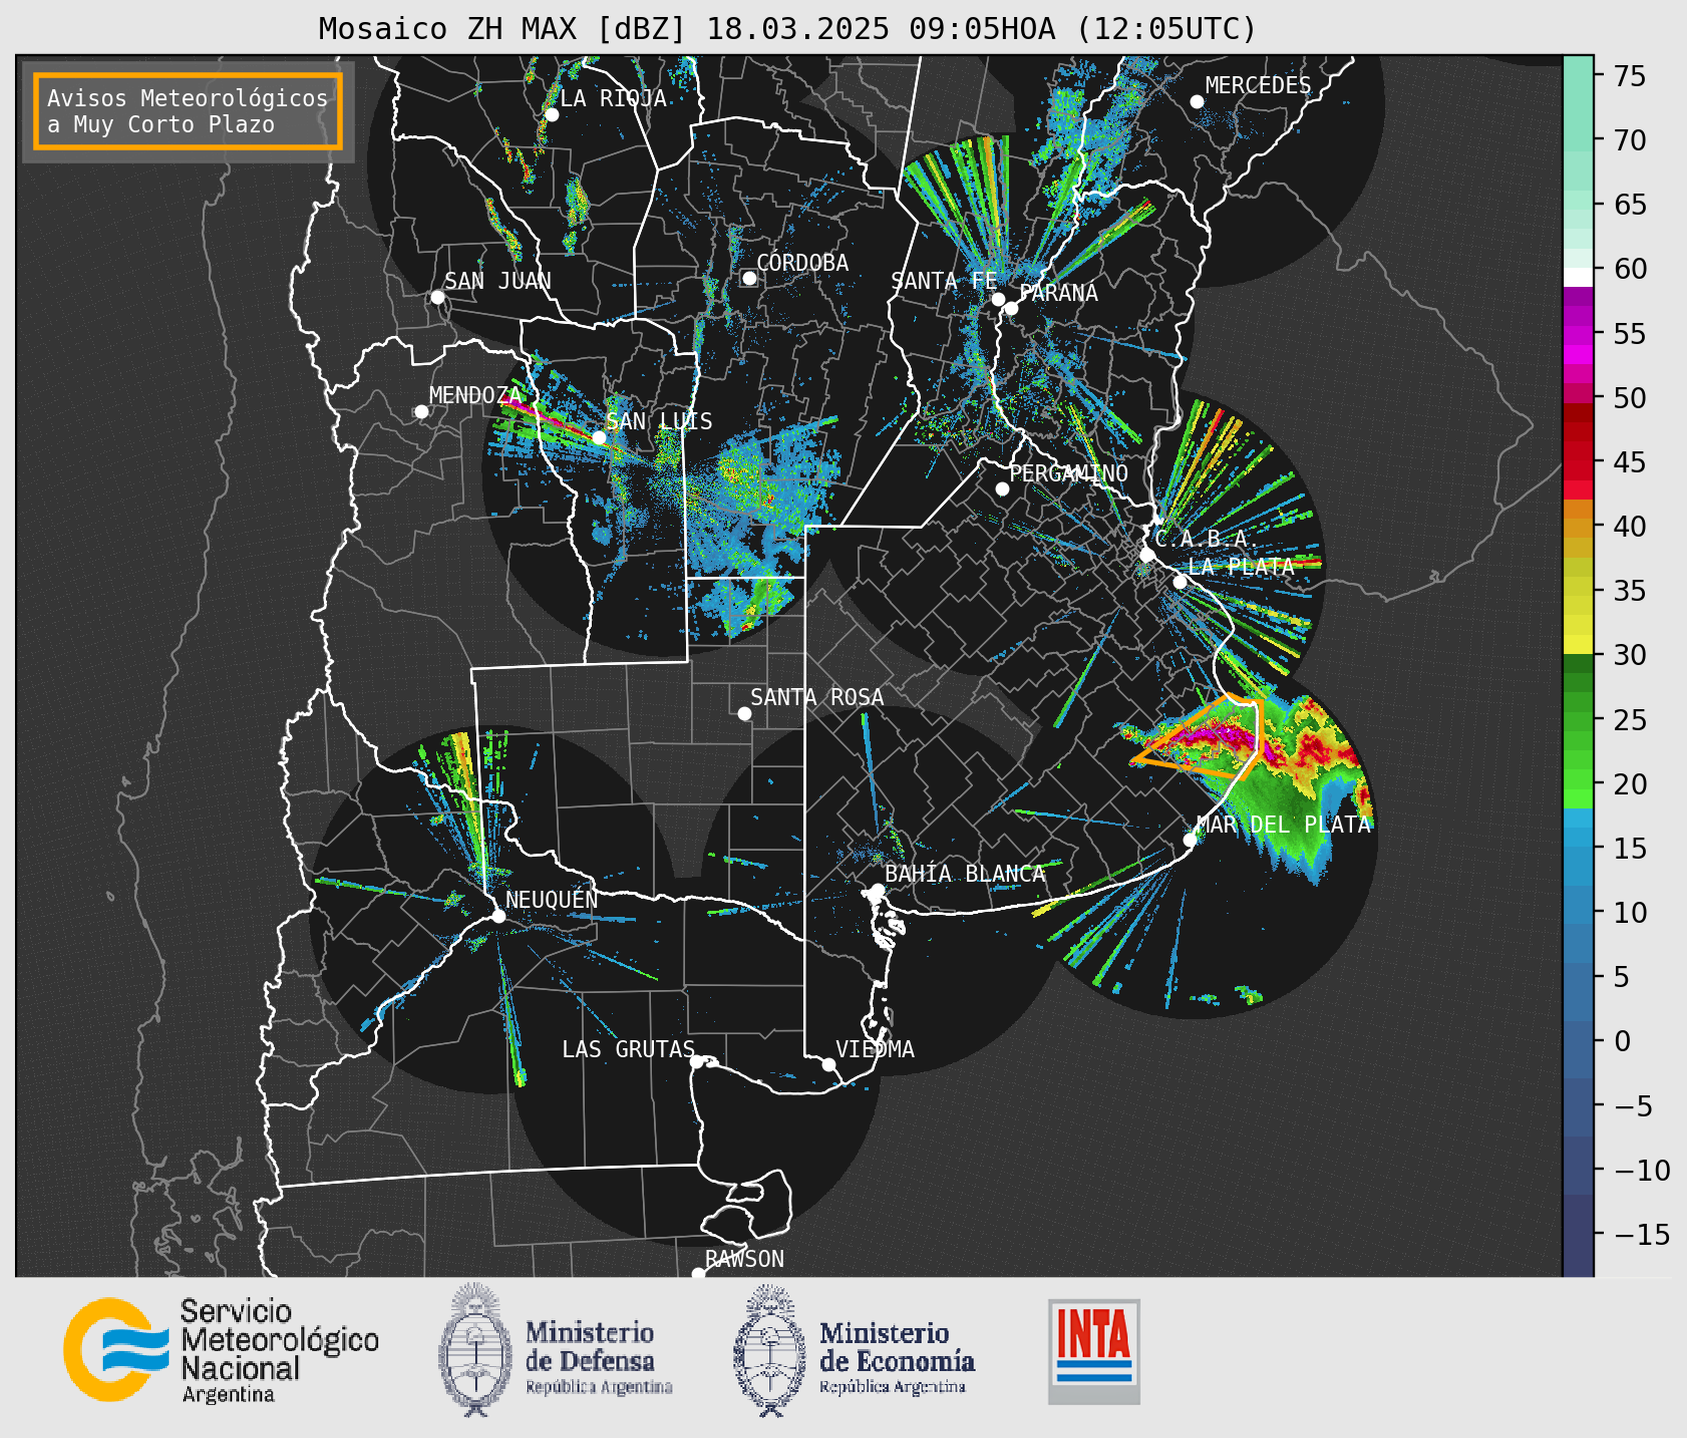Image resolution: width=1687 pixels, height=1438 pixels.
Task: Click the 40 dBZ orange color band
Action: [1578, 526]
